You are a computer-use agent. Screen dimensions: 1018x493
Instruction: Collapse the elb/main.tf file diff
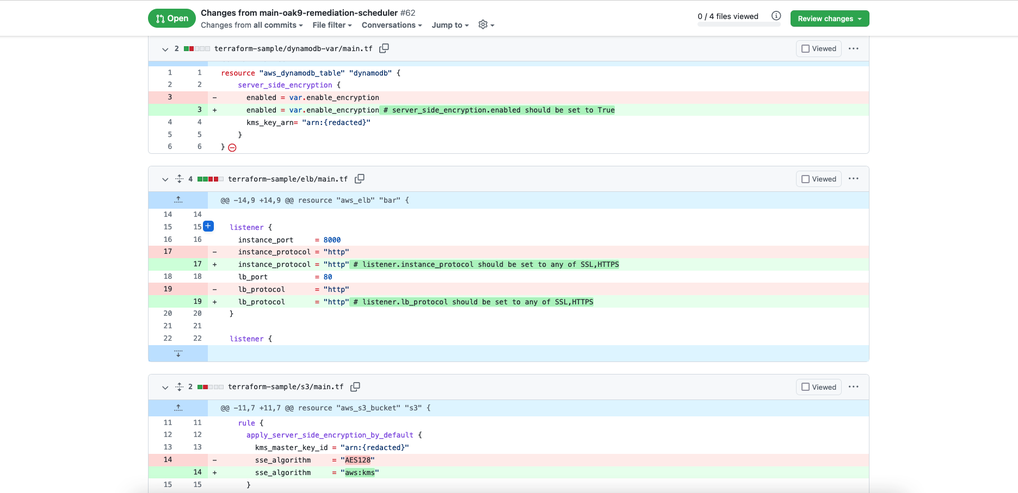[x=165, y=180]
